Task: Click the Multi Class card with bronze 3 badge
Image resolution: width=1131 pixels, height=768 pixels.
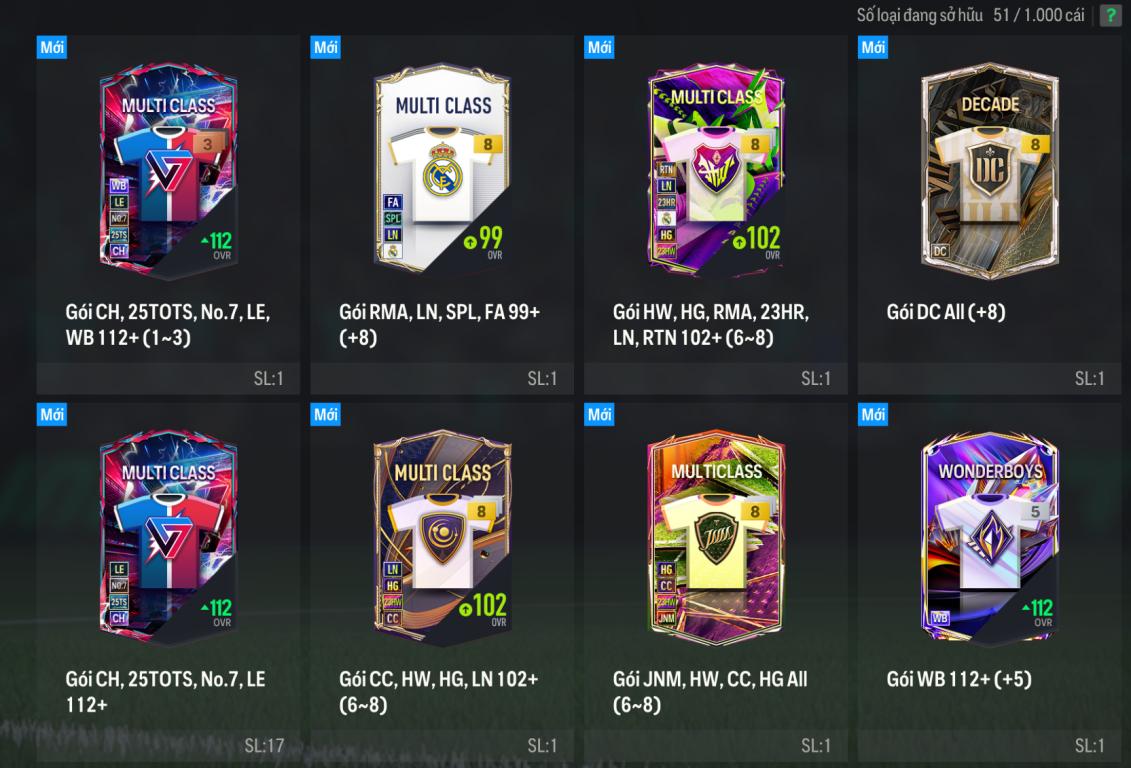Action: (x=168, y=172)
